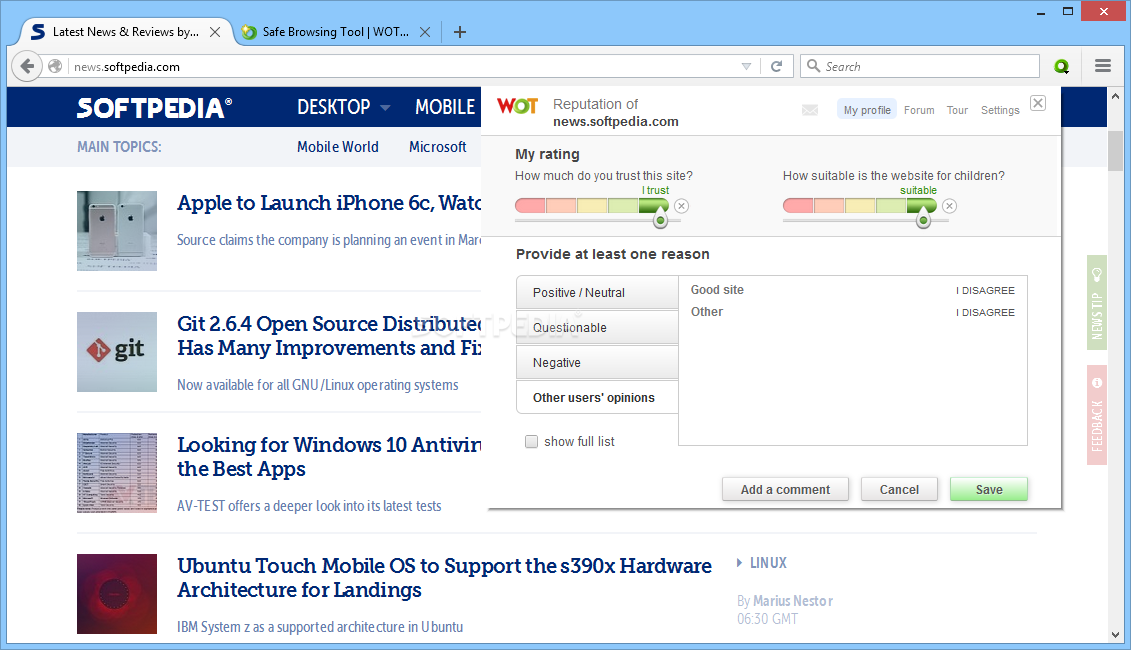Click the antivirus table thumbnail
Screen dimensions: 1131x650
[117, 473]
